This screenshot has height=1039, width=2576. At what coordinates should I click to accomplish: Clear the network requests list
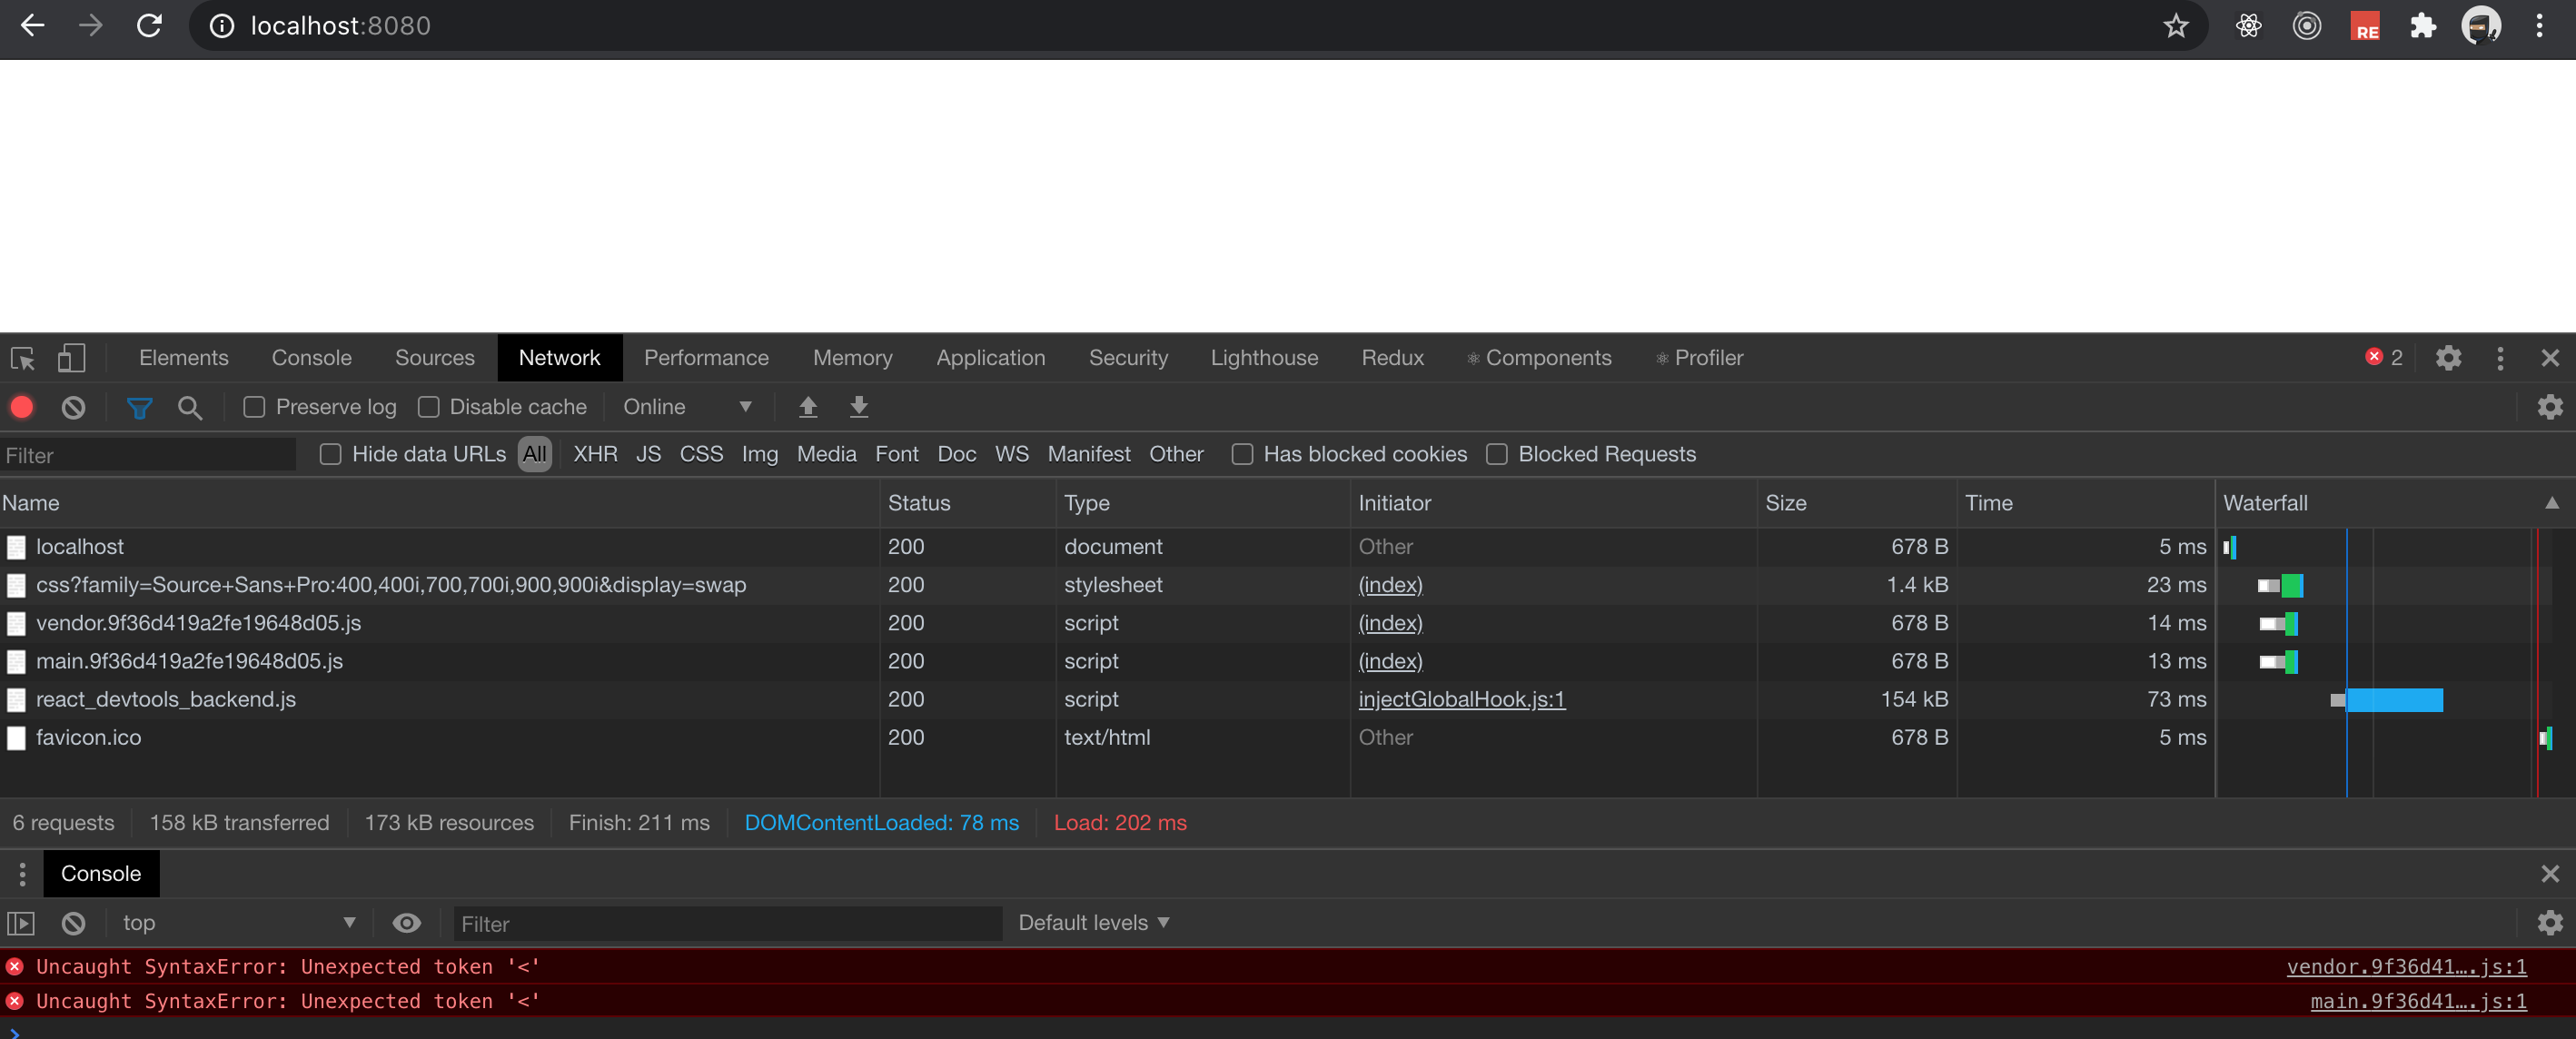73,406
